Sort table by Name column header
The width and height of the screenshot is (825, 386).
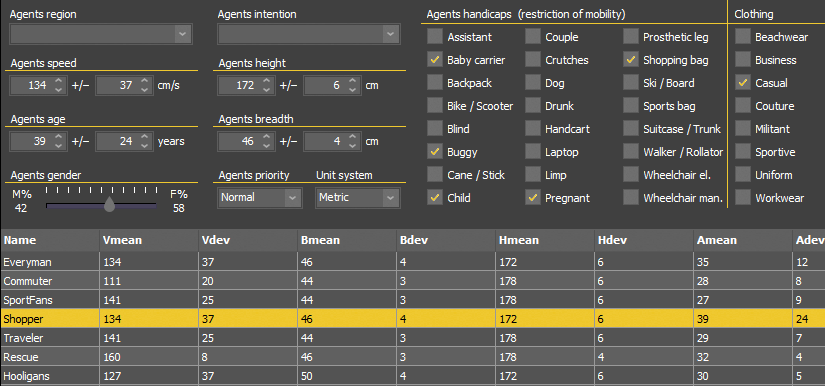click(50, 240)
